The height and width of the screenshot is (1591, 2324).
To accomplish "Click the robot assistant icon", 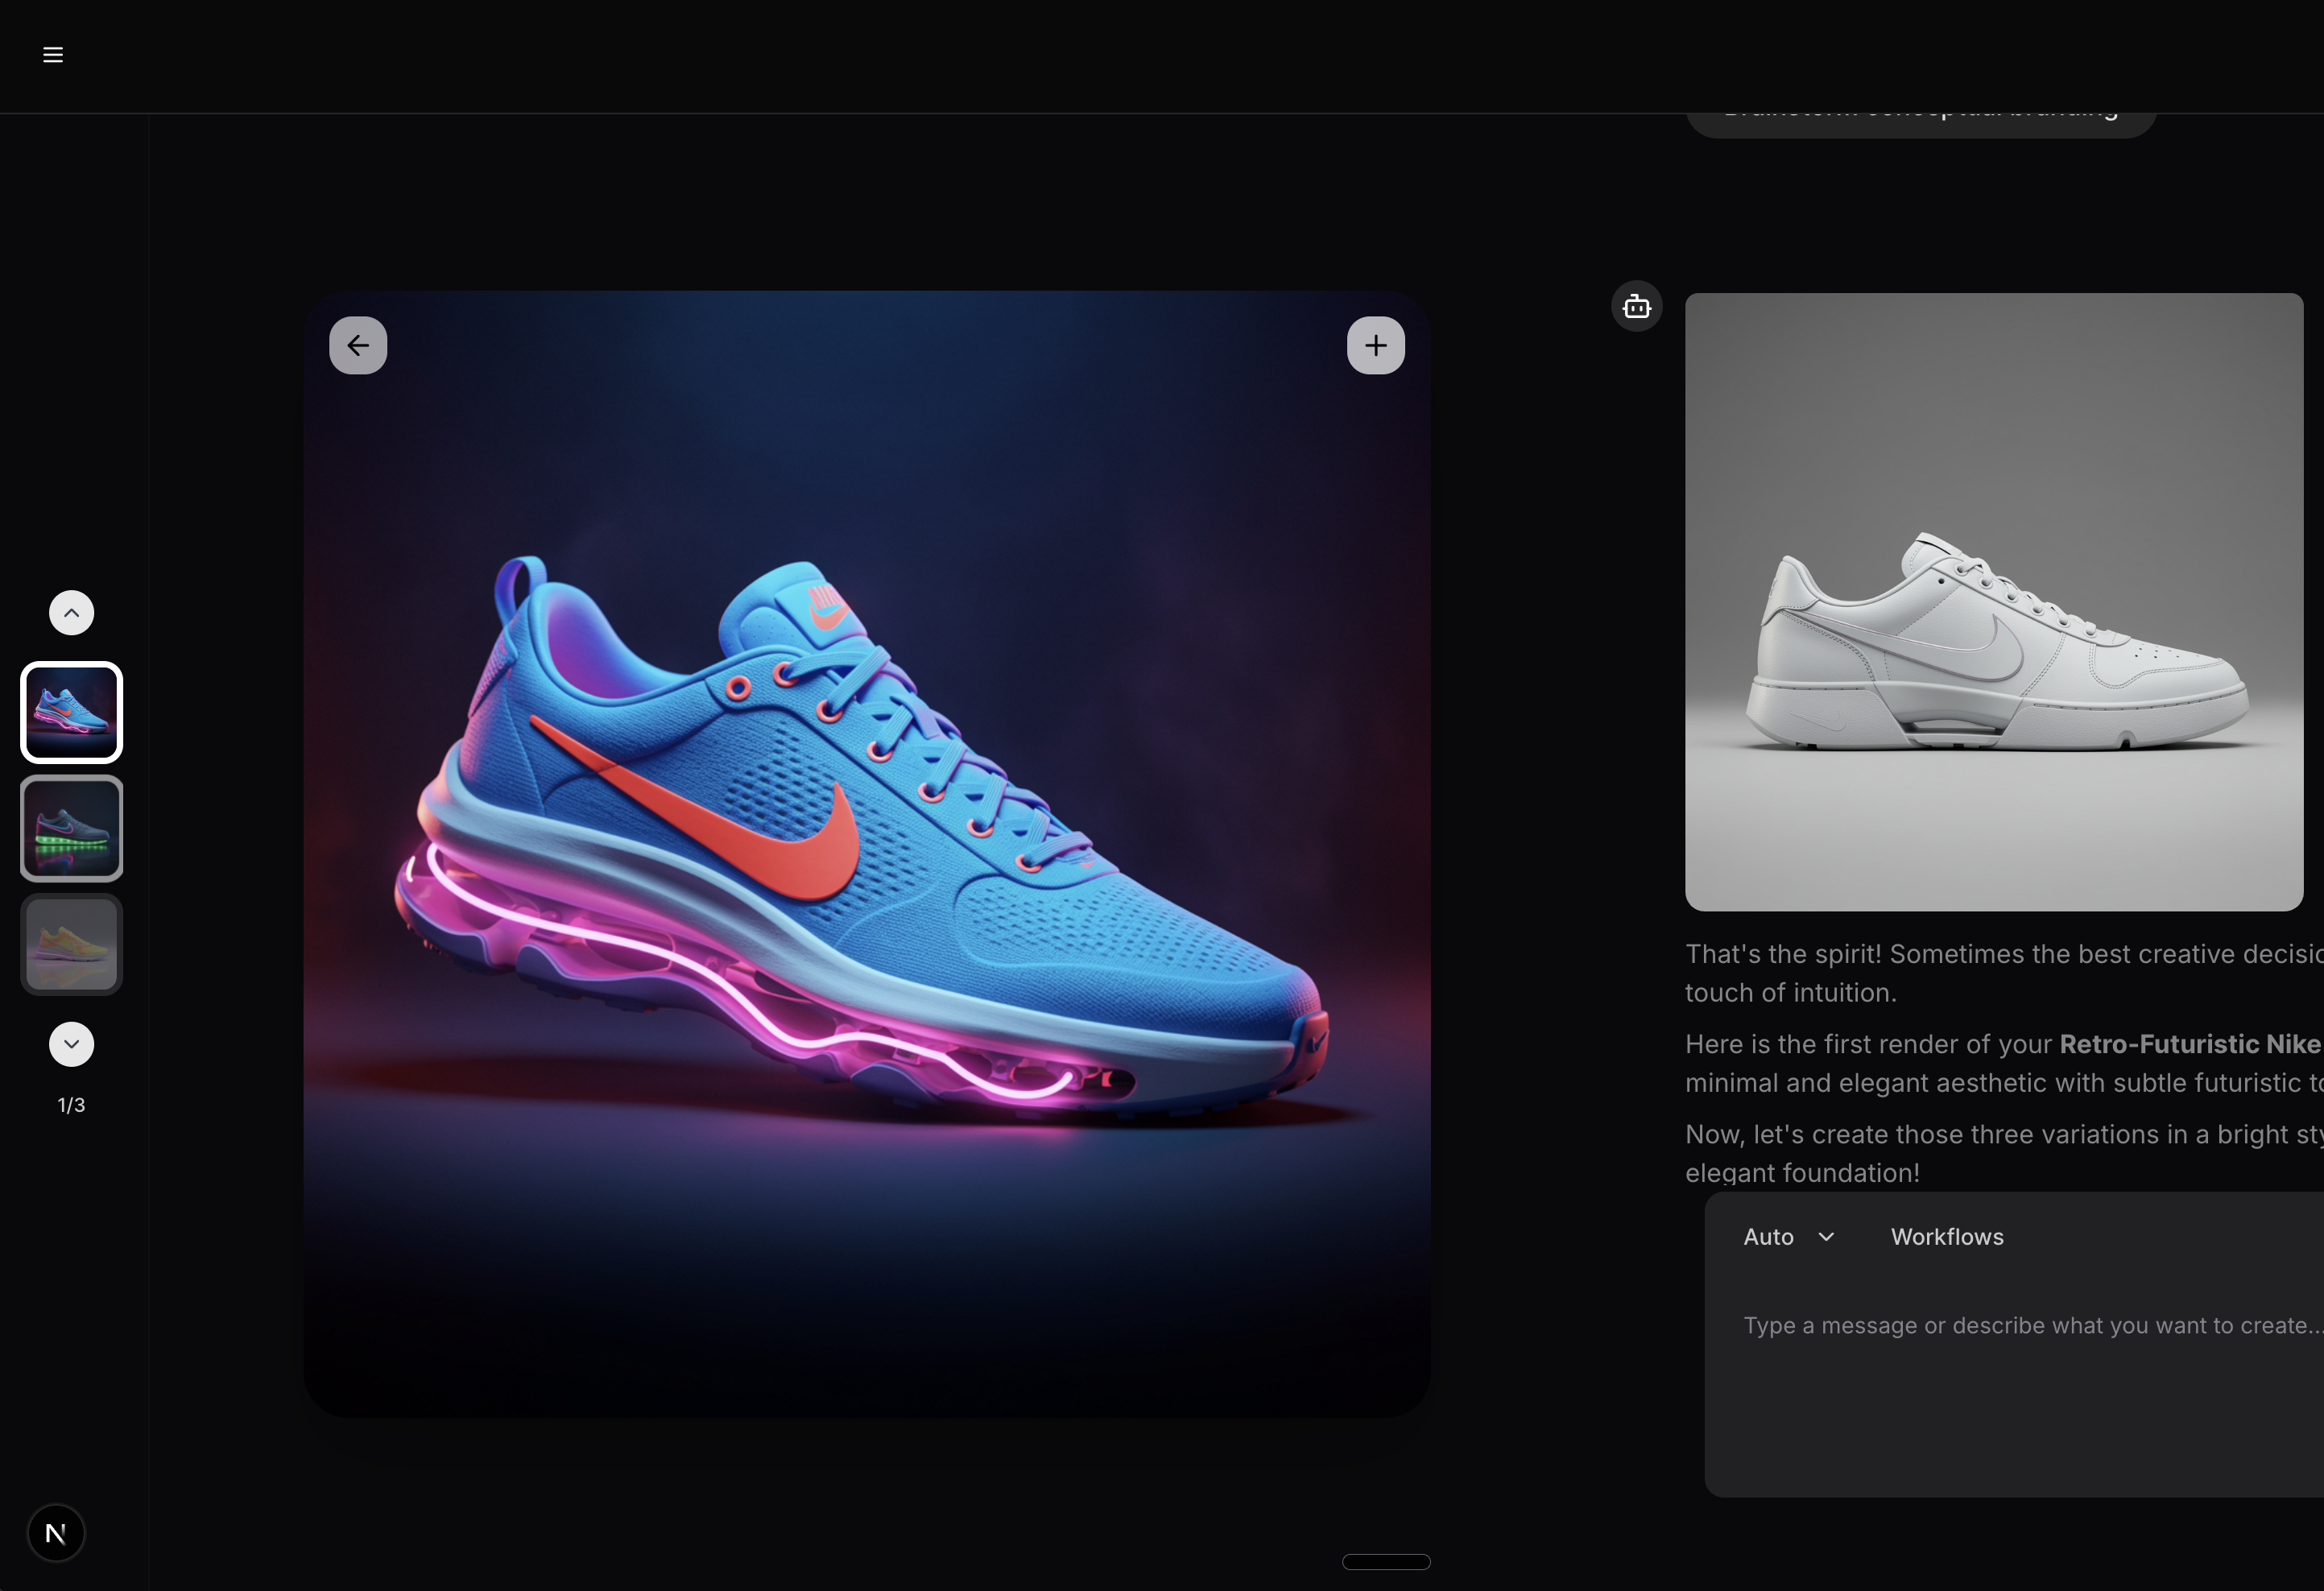I will coord(1637,307).
